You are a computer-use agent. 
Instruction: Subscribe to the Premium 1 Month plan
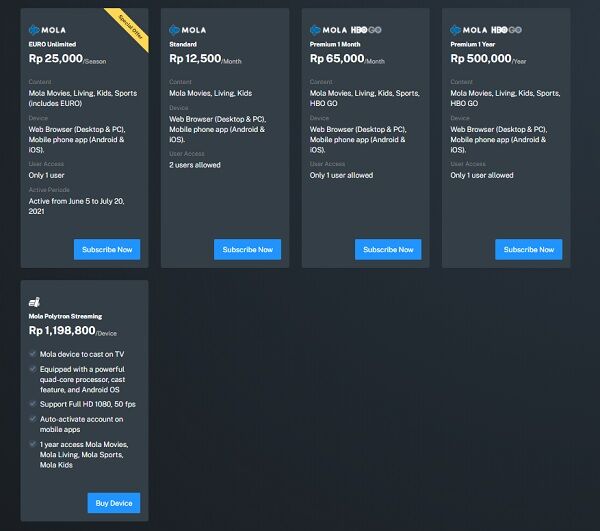(x=388, y=249)
